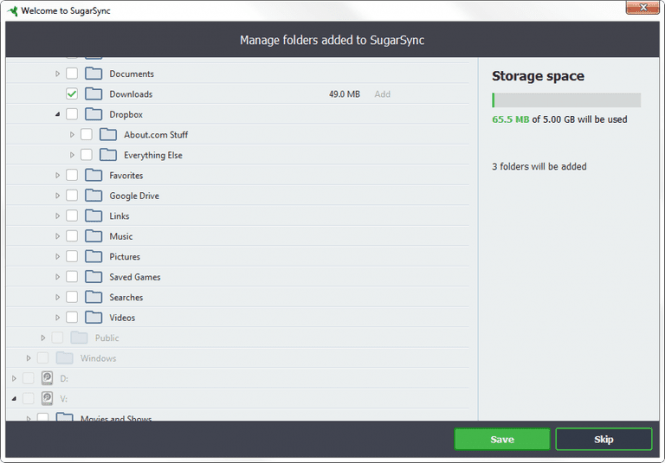Check the Google Drive checkbox

pyautogui.click(x=72, y=195)
